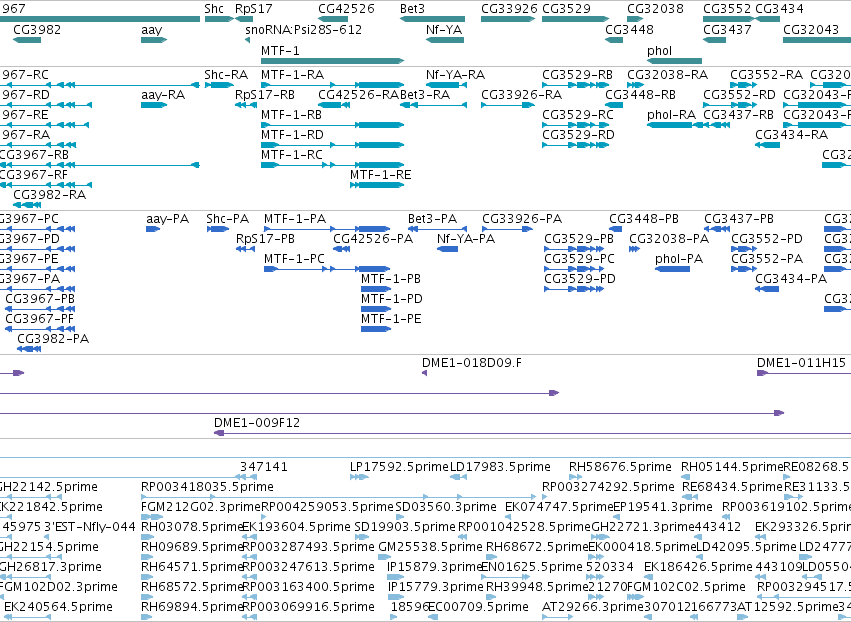Select the Bet3-PA protein feature
Viewport: 851px width, 622px height.
(437, 229)
